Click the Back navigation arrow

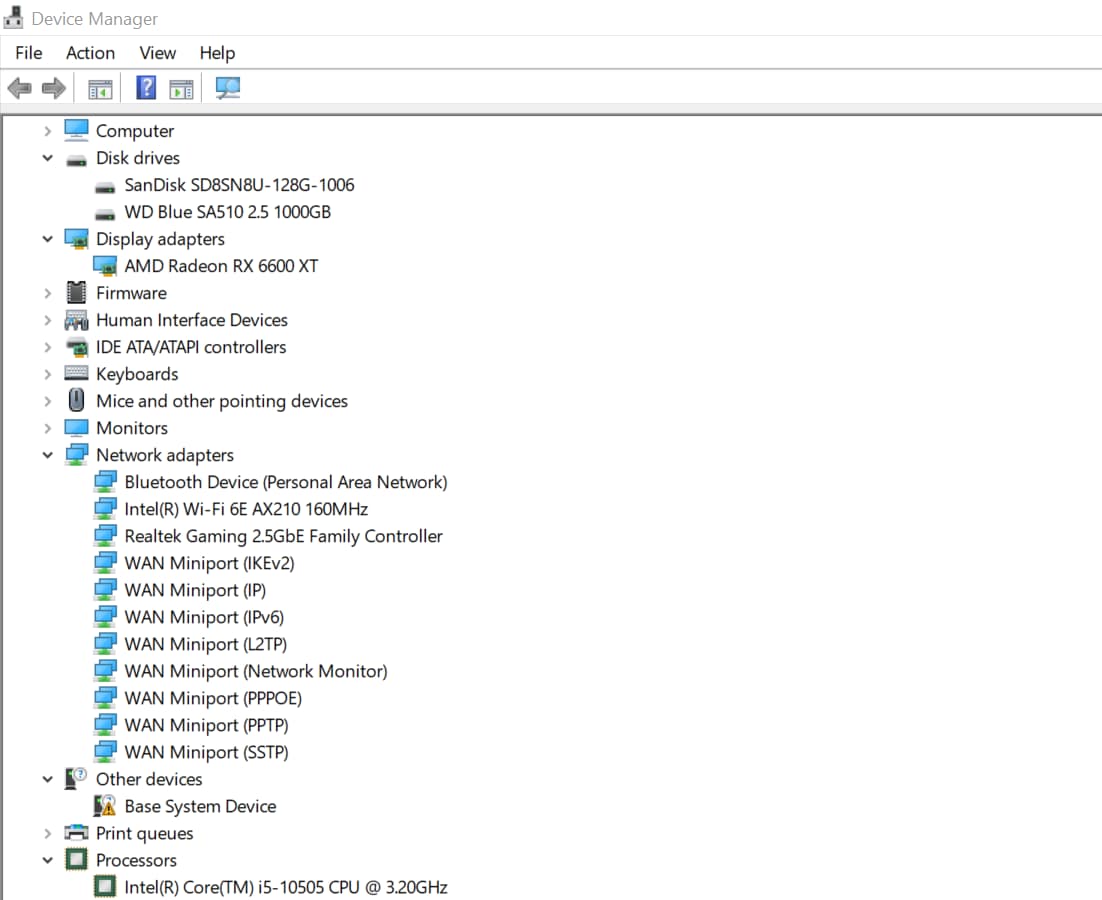[x=18, y=88]
